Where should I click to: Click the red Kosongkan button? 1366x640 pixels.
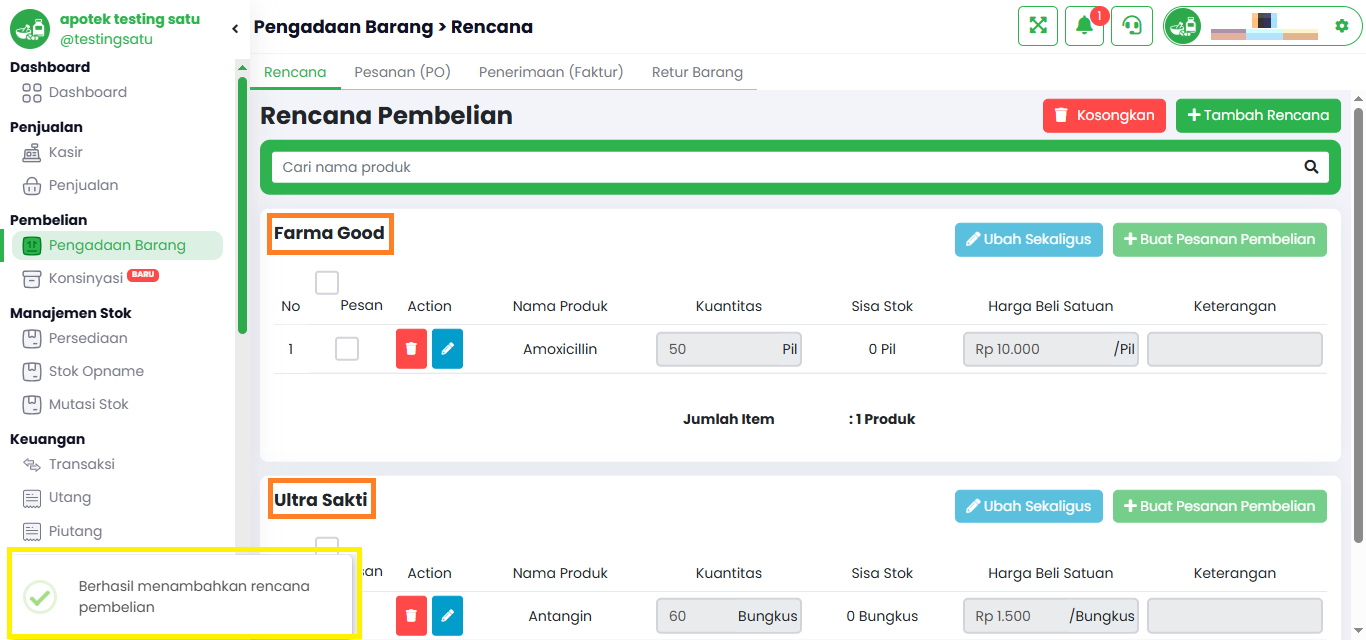(x=1105, y=115)
